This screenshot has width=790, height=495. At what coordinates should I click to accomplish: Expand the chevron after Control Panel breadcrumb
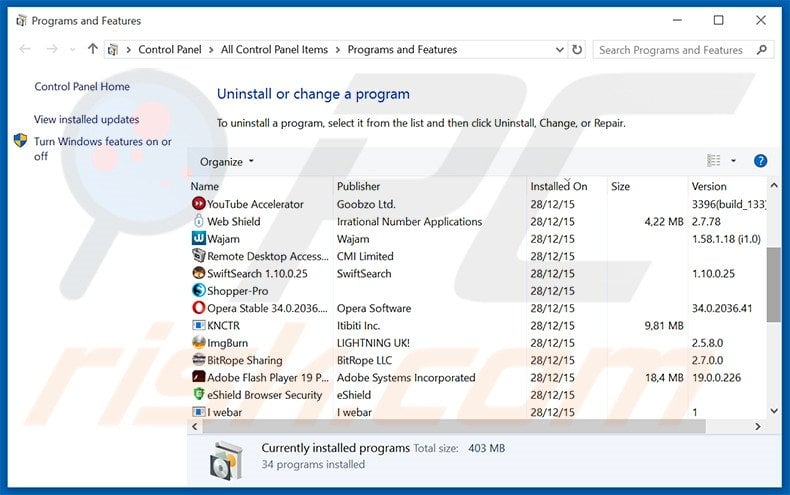point(211,49)
